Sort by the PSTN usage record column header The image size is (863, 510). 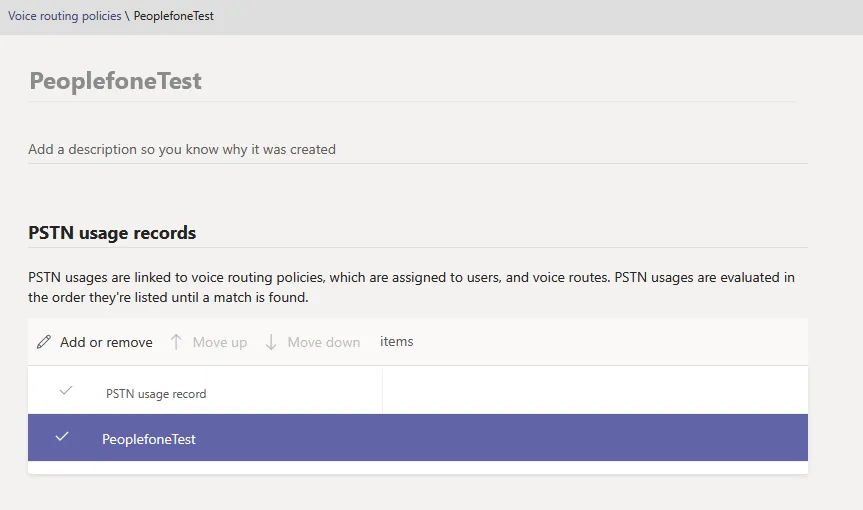click(156, 394)
